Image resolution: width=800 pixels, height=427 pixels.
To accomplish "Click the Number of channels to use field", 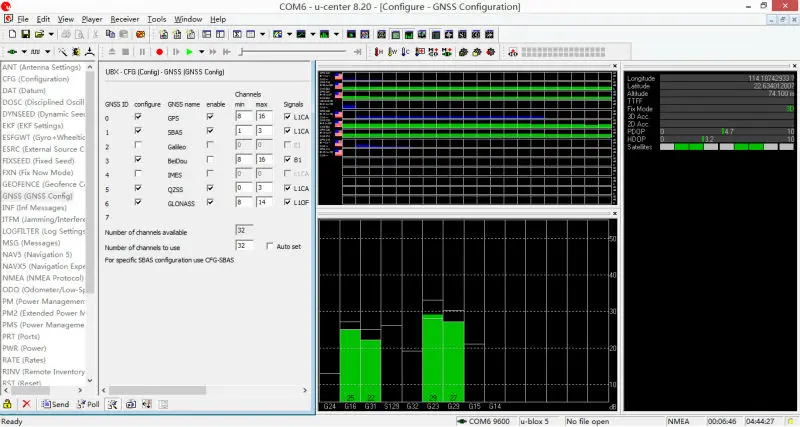I will pyautogui.click(x=244, y=246).
